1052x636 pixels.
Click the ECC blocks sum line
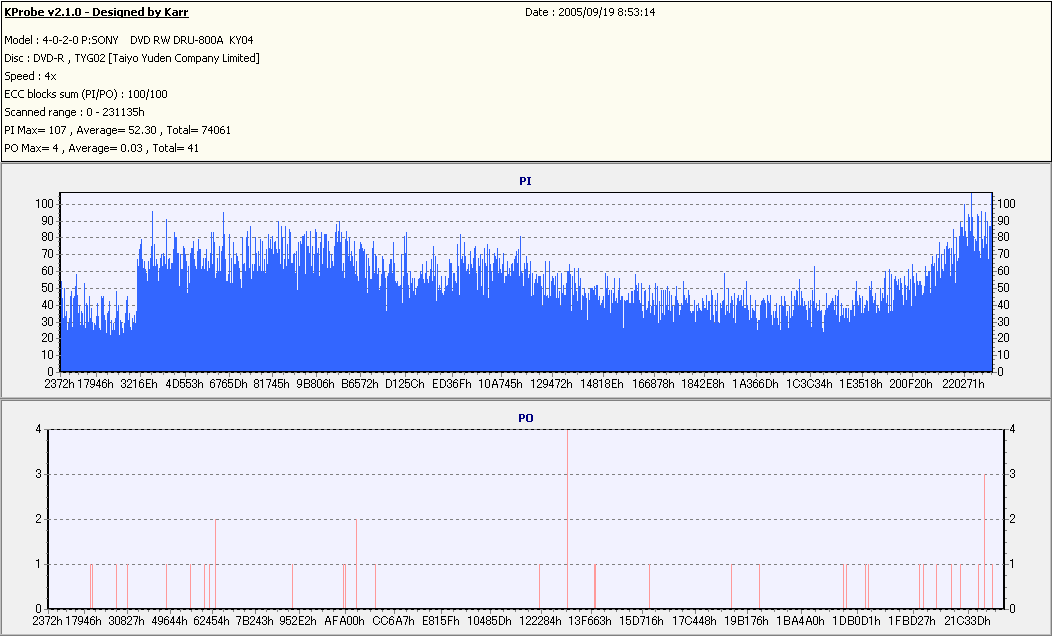[x=86, y=95]
